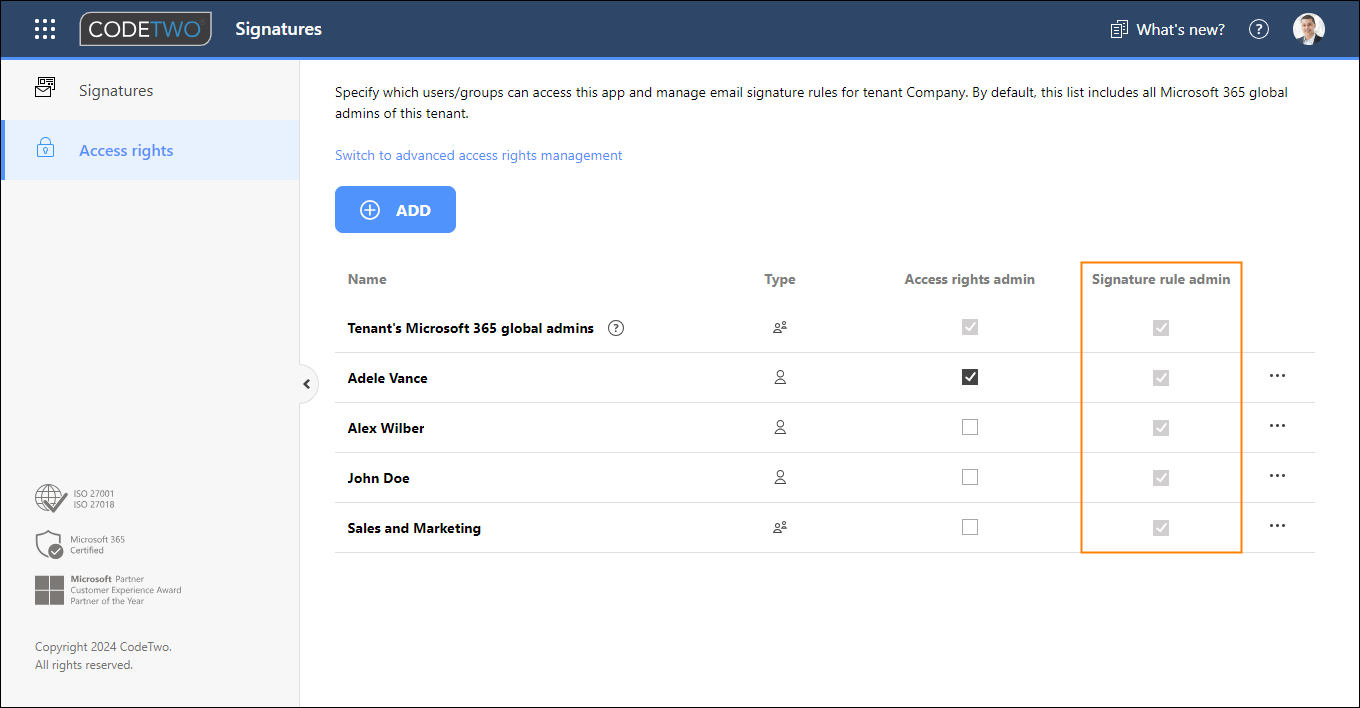Switch to advanced access rights management

[x=478, y=155]
